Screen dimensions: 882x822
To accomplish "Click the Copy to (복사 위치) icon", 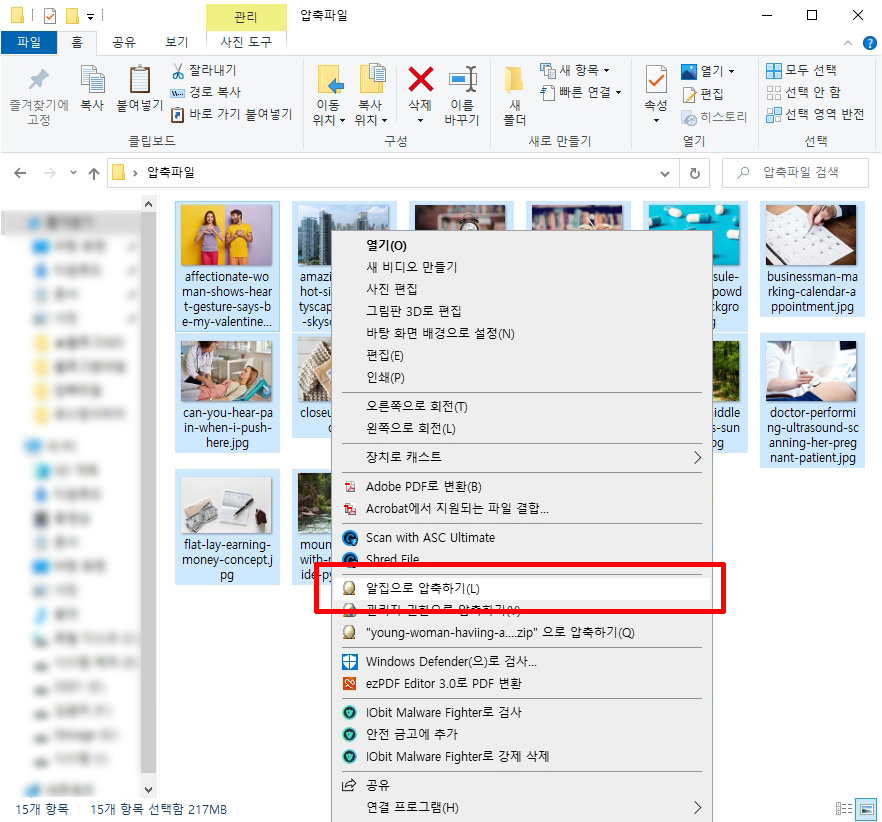I will tap(372, 90).
